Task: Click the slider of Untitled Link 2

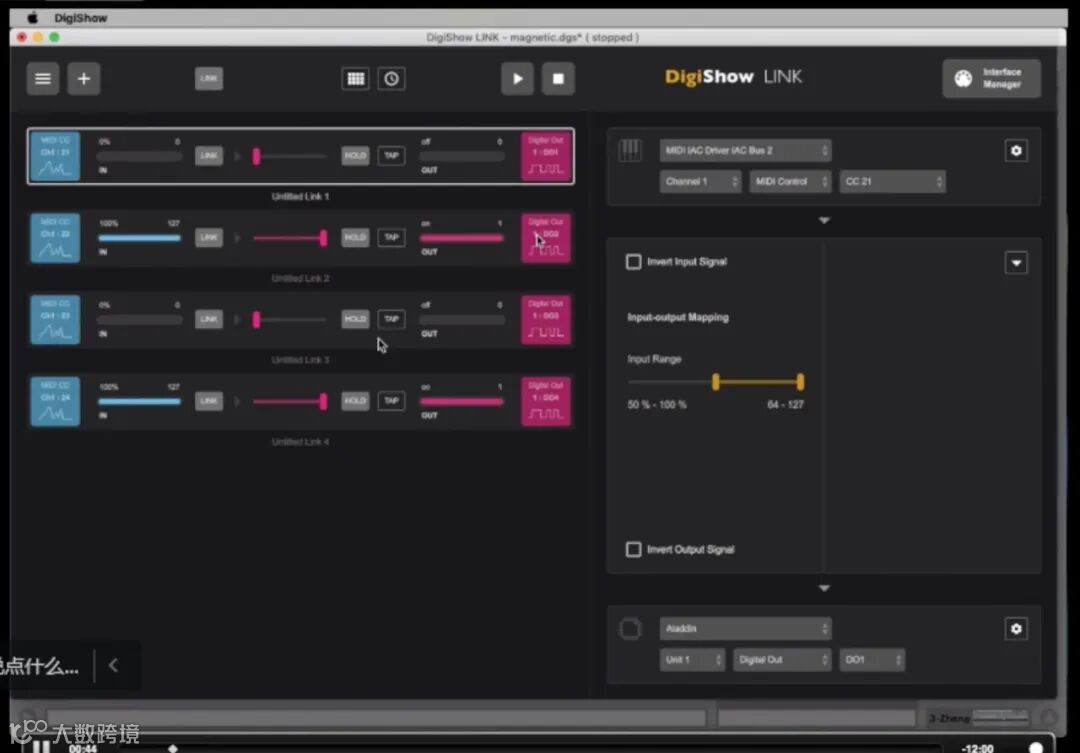Action: [289, 238]
